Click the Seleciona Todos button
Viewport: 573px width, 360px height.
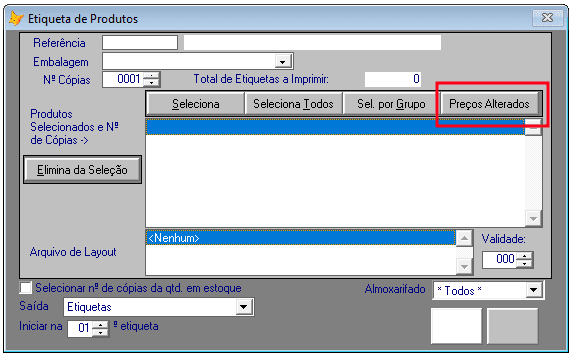pyautogui.click(x=293, y=104)
